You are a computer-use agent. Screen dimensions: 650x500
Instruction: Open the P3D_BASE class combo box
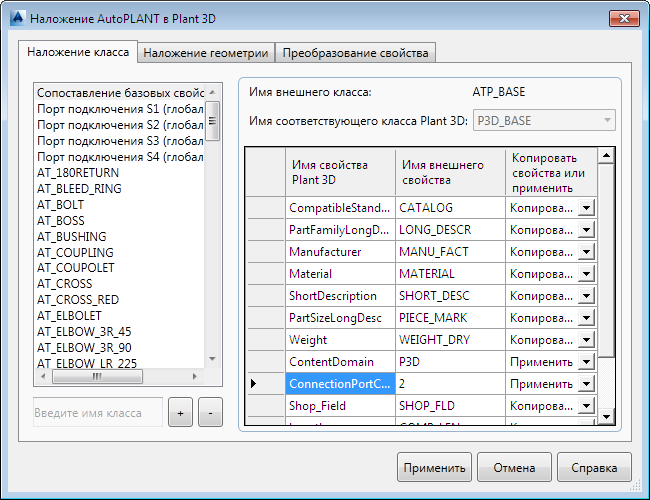tap(544, 121)
